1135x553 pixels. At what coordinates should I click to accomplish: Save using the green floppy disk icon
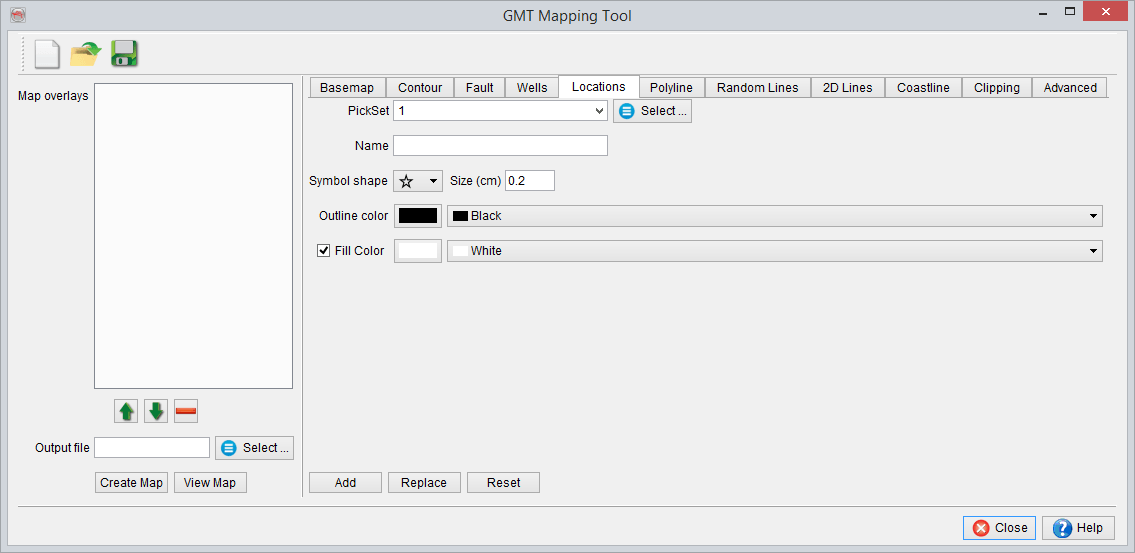124,54
